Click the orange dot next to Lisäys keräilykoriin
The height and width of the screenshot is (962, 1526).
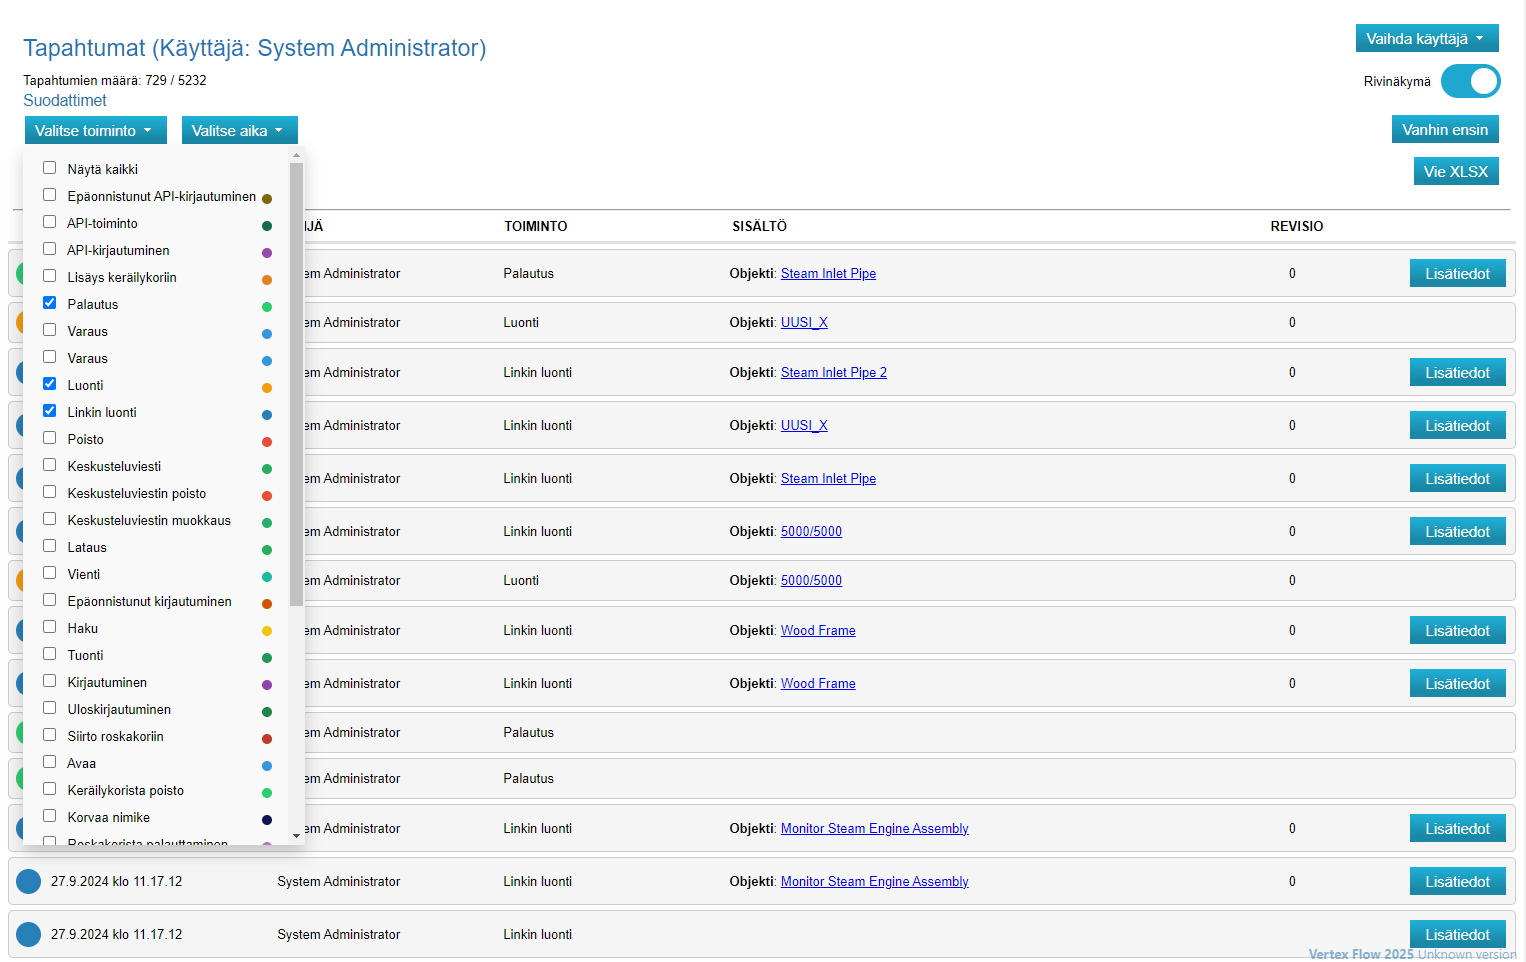tap(267, 280)
